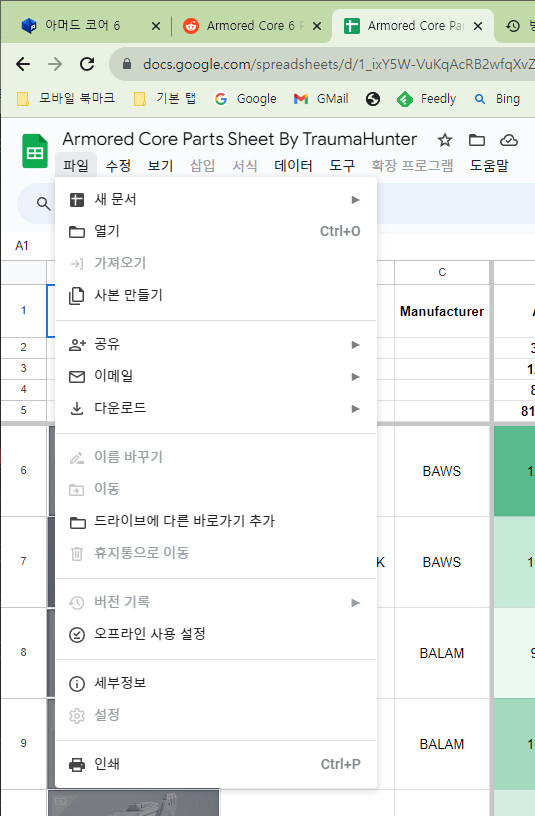Viewport: 535px width, 816px height.
Task: Click the browser address bar URL
Action: point(338,64)
